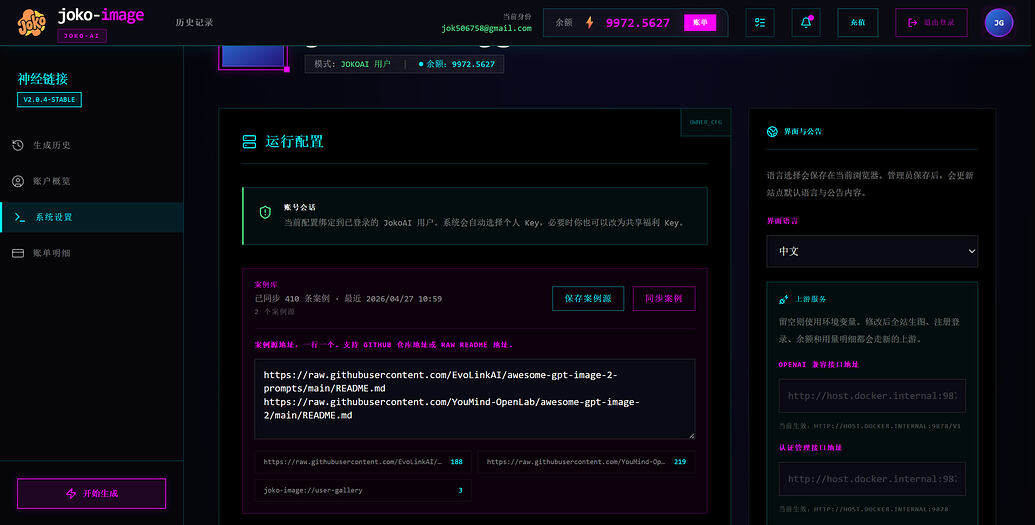The width and height of the screenshot is (1035, 525).
Task: Click the lightning bolt balance icon
Action: pos(589,22)
